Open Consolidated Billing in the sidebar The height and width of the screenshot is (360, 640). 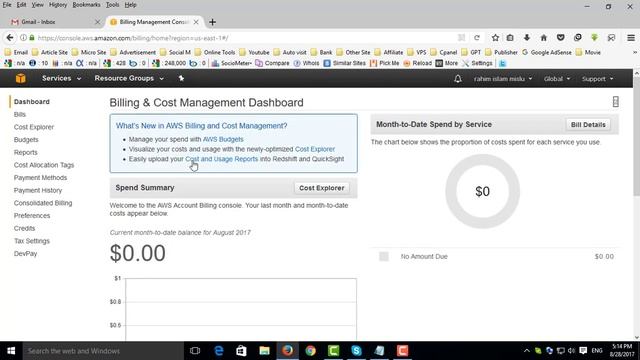point(43,203)
